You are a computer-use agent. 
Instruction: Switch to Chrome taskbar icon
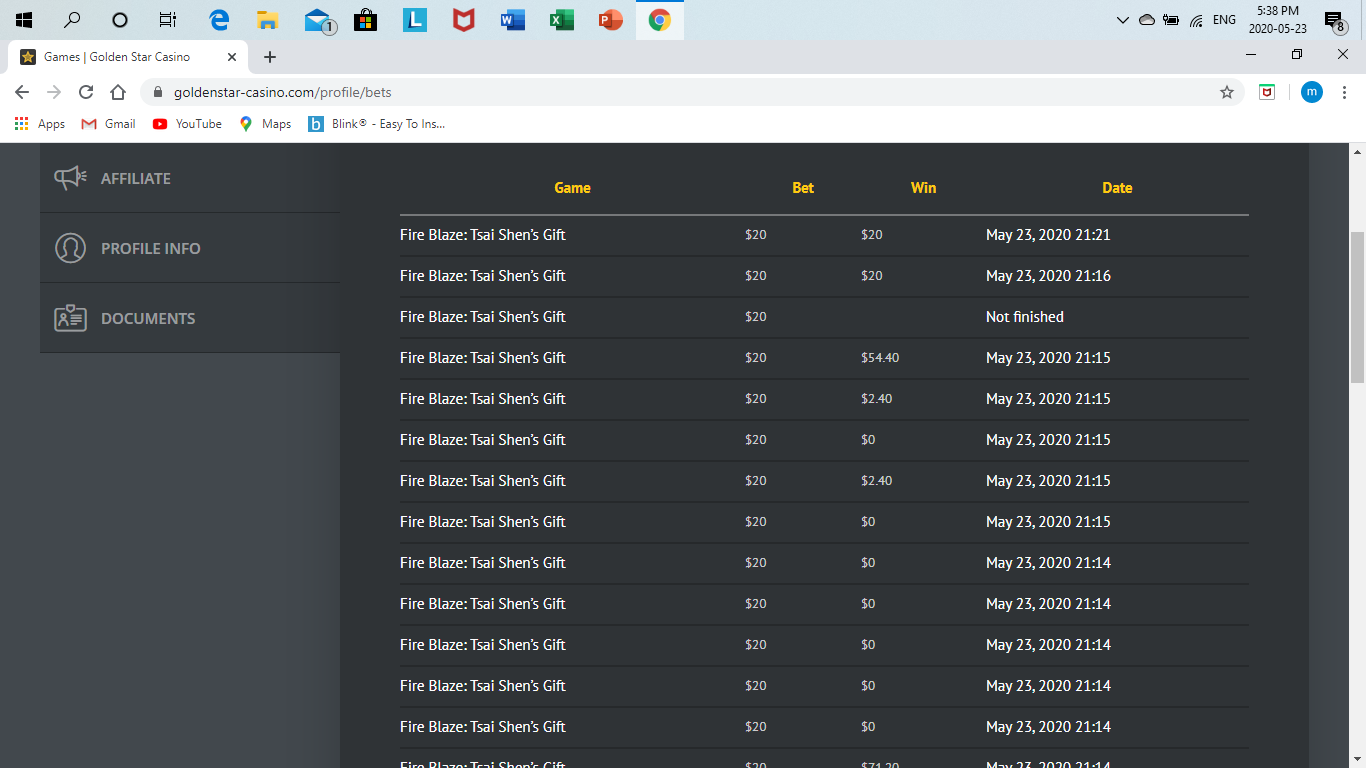click(x=659, y=20)
